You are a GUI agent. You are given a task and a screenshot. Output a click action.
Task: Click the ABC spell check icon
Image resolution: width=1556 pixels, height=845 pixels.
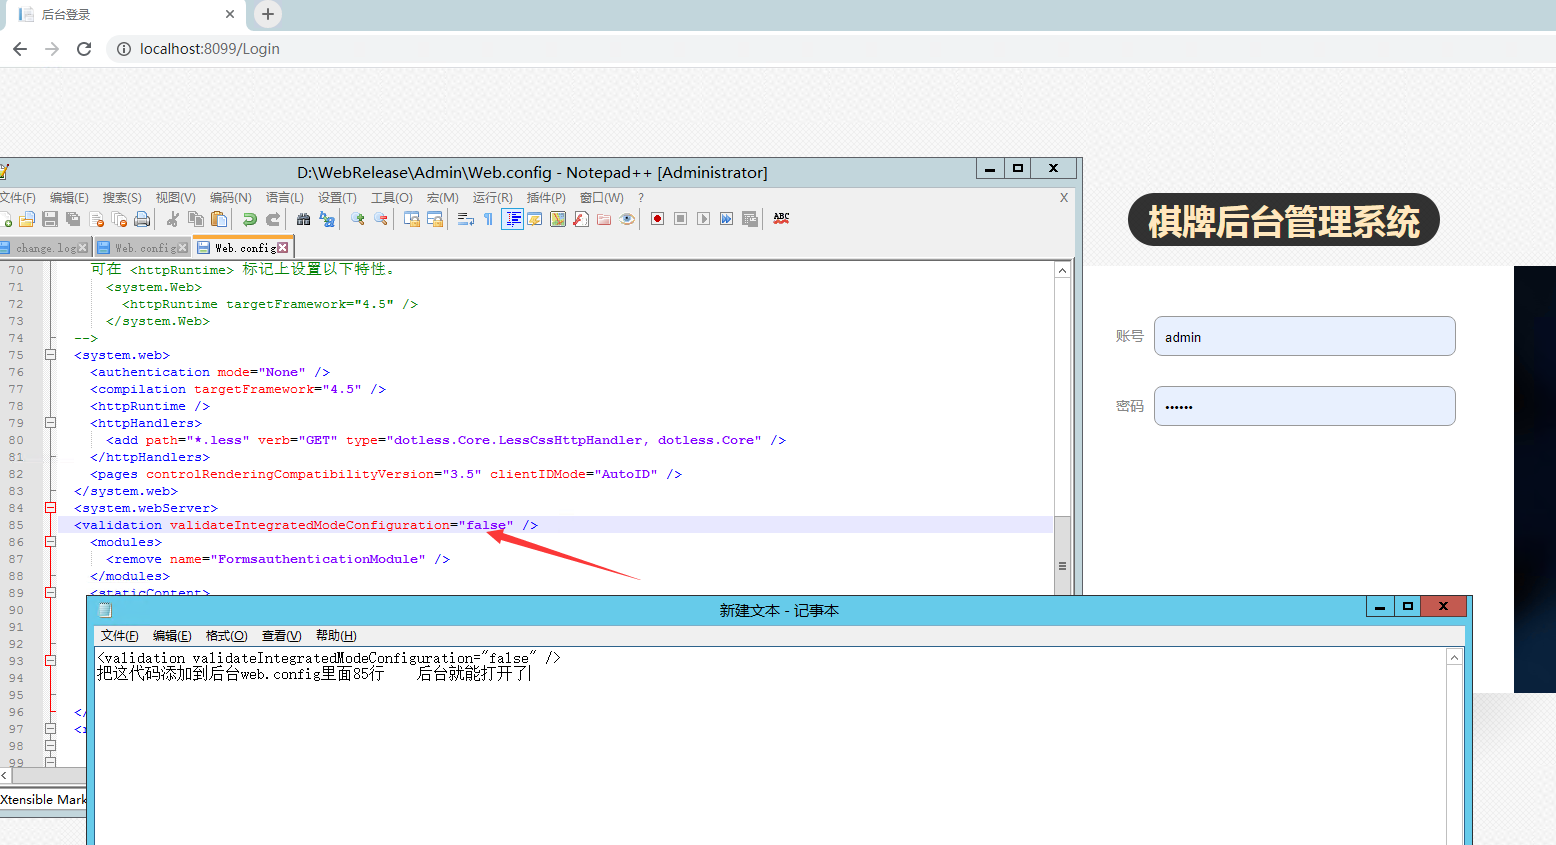click(781, 218)
